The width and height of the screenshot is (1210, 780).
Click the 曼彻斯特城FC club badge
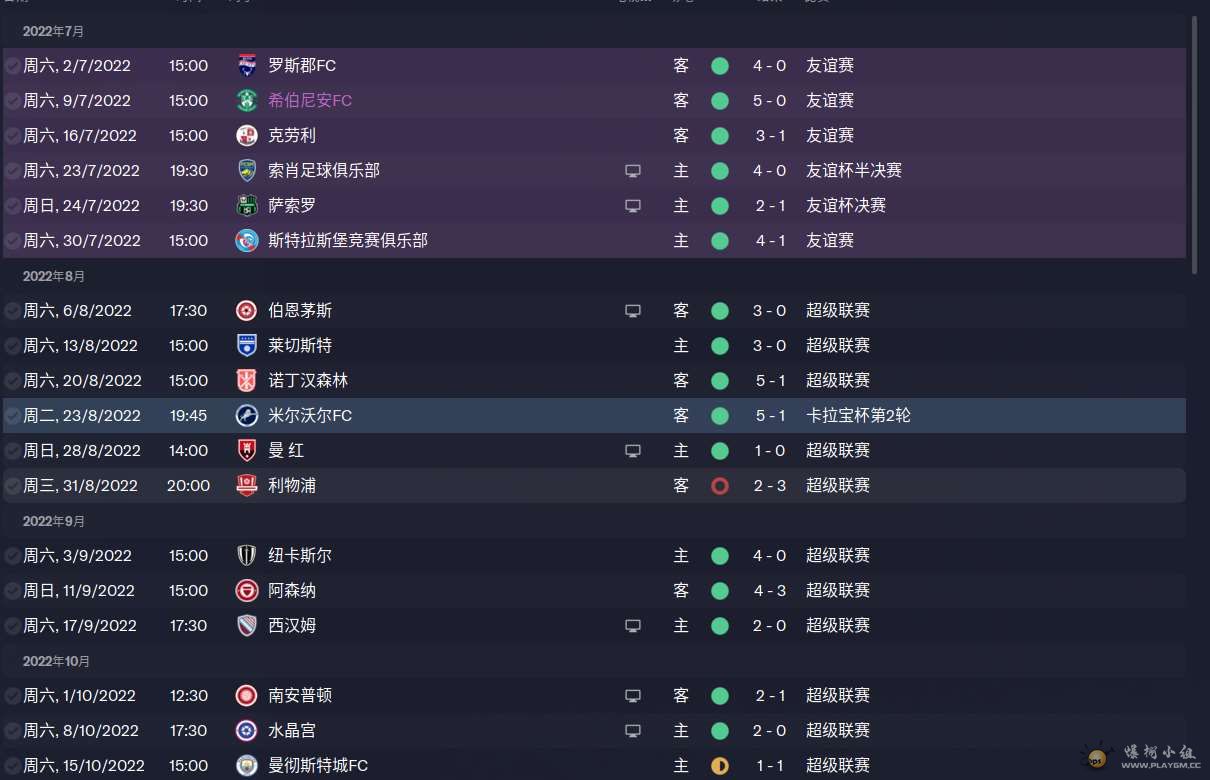click(x=246, y=766)
